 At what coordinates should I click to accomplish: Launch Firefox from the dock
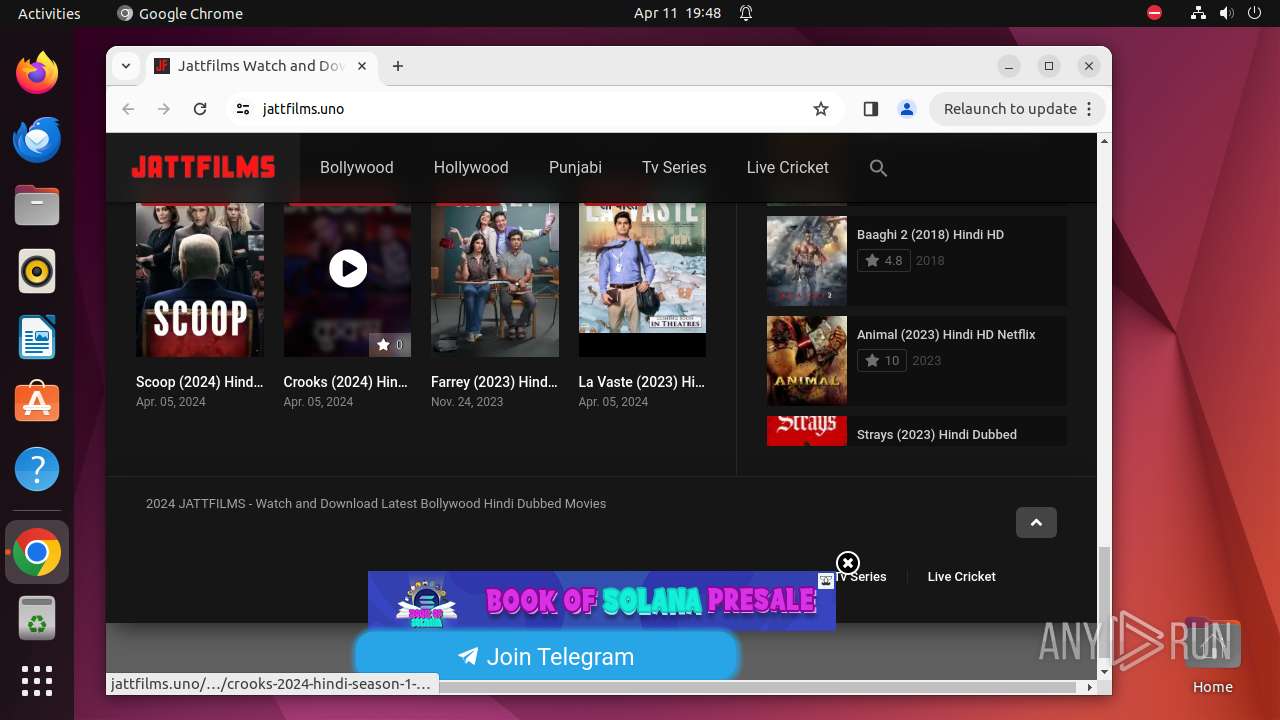(37, 73)
